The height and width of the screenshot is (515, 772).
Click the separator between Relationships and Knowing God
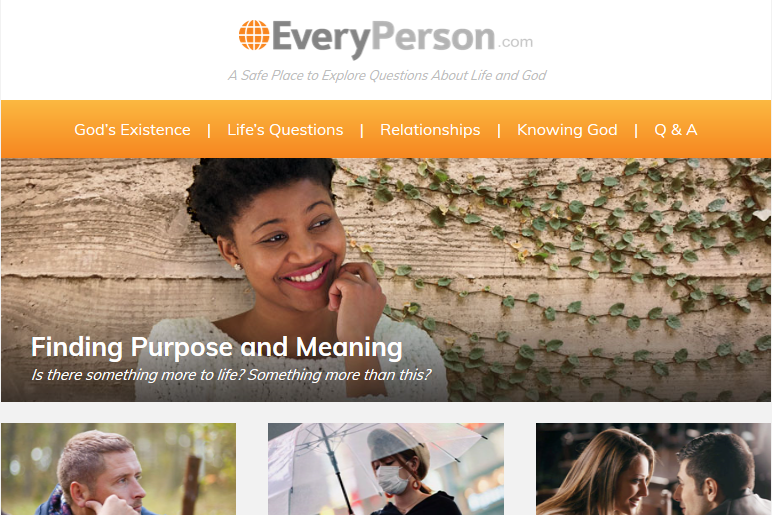click(x=499, y=130)
